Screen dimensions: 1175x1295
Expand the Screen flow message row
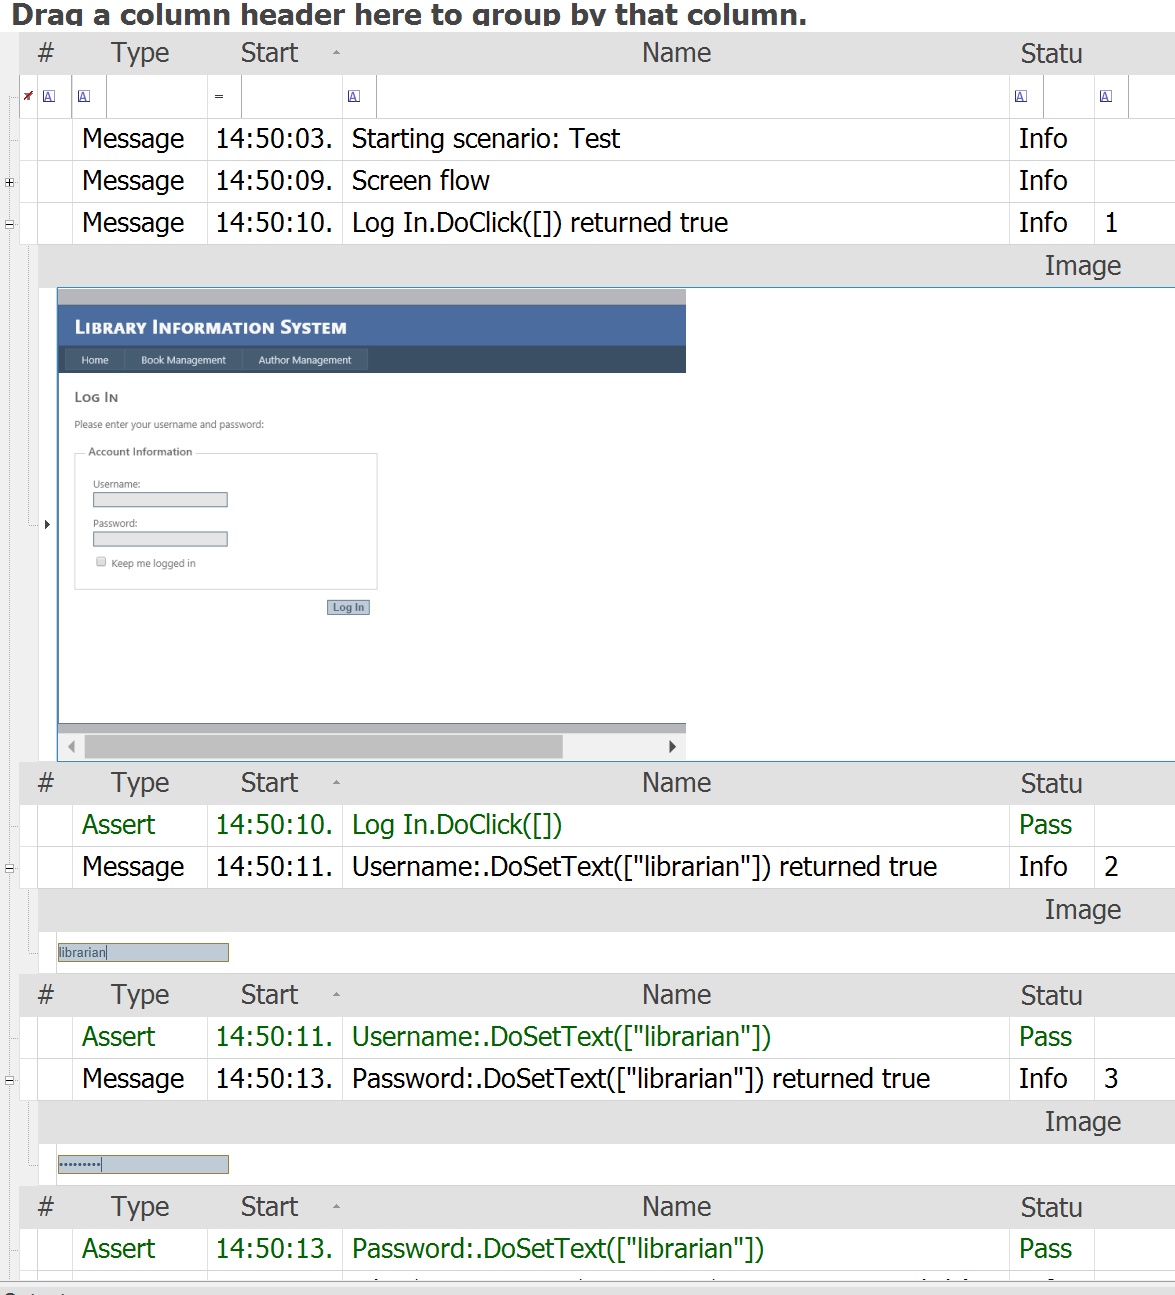pyautogui.click(x=9, y=182)
